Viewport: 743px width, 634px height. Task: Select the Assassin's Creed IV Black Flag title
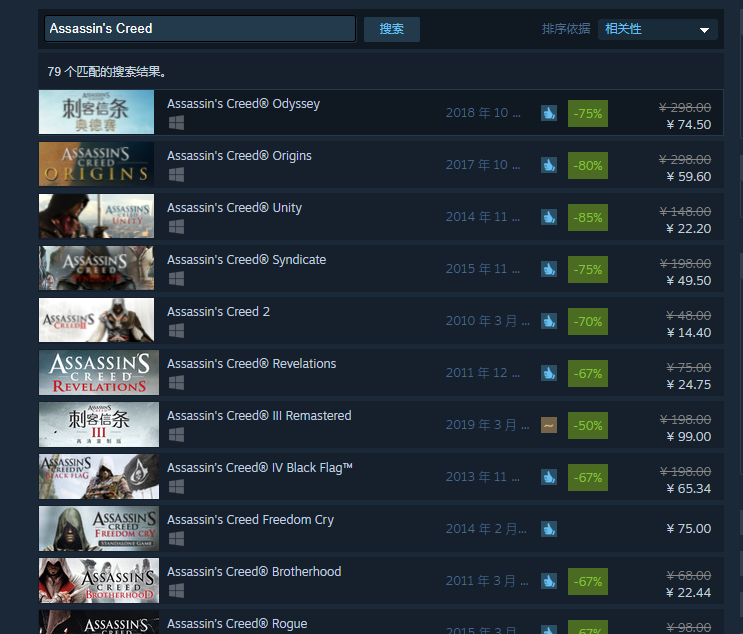pos(260,468)
